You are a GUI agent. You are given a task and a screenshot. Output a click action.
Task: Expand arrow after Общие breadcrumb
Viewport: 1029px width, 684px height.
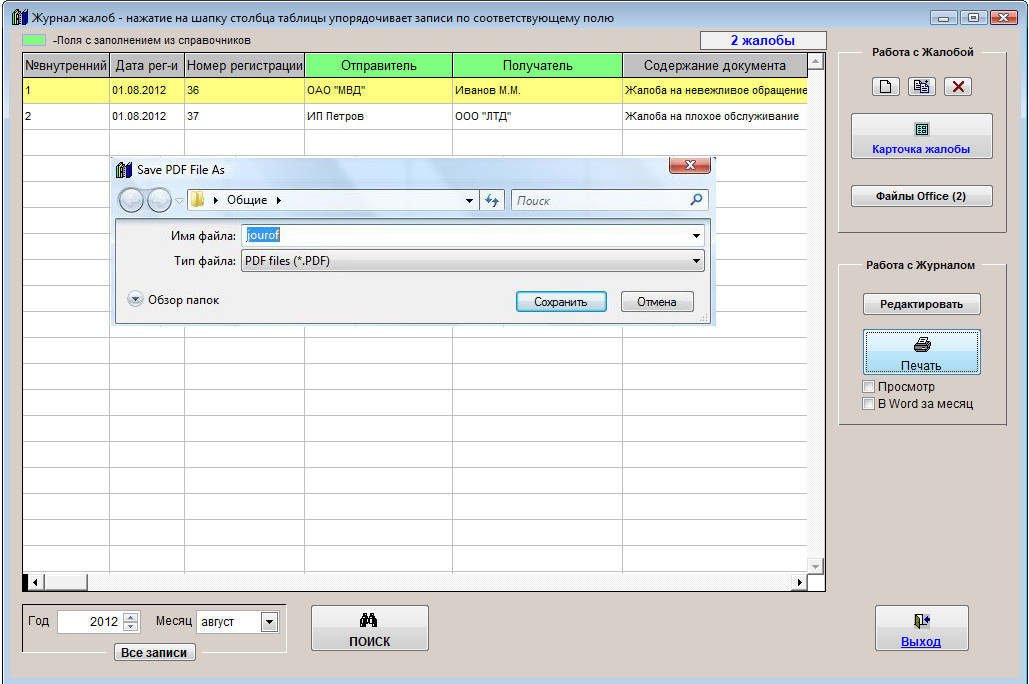pyautogui.click(x=279, y=200)
